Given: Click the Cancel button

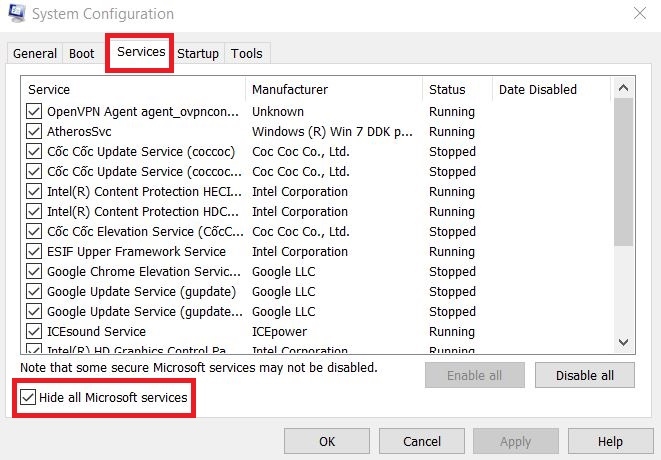Looking at the screenshot, I should [x=422, y=441].
